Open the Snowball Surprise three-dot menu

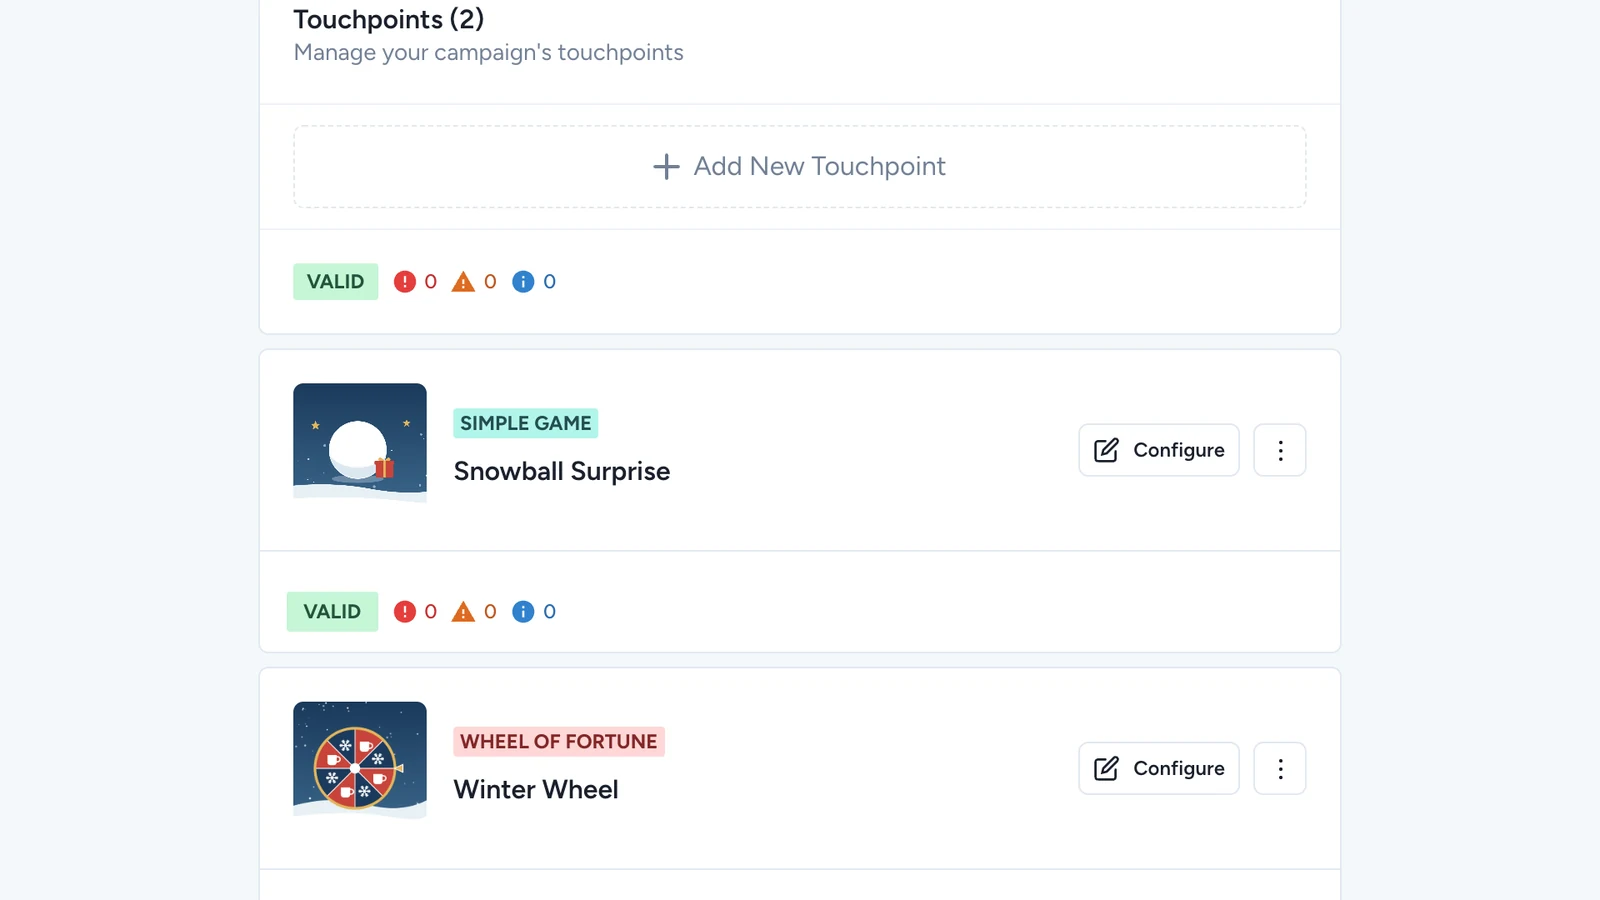point(1279,450)
